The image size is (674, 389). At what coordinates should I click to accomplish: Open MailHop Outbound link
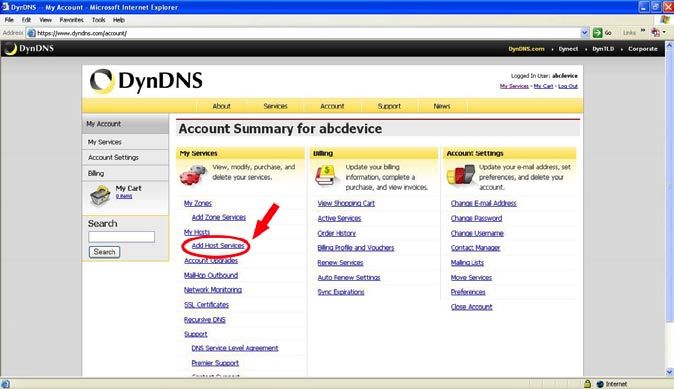(211, 275)
